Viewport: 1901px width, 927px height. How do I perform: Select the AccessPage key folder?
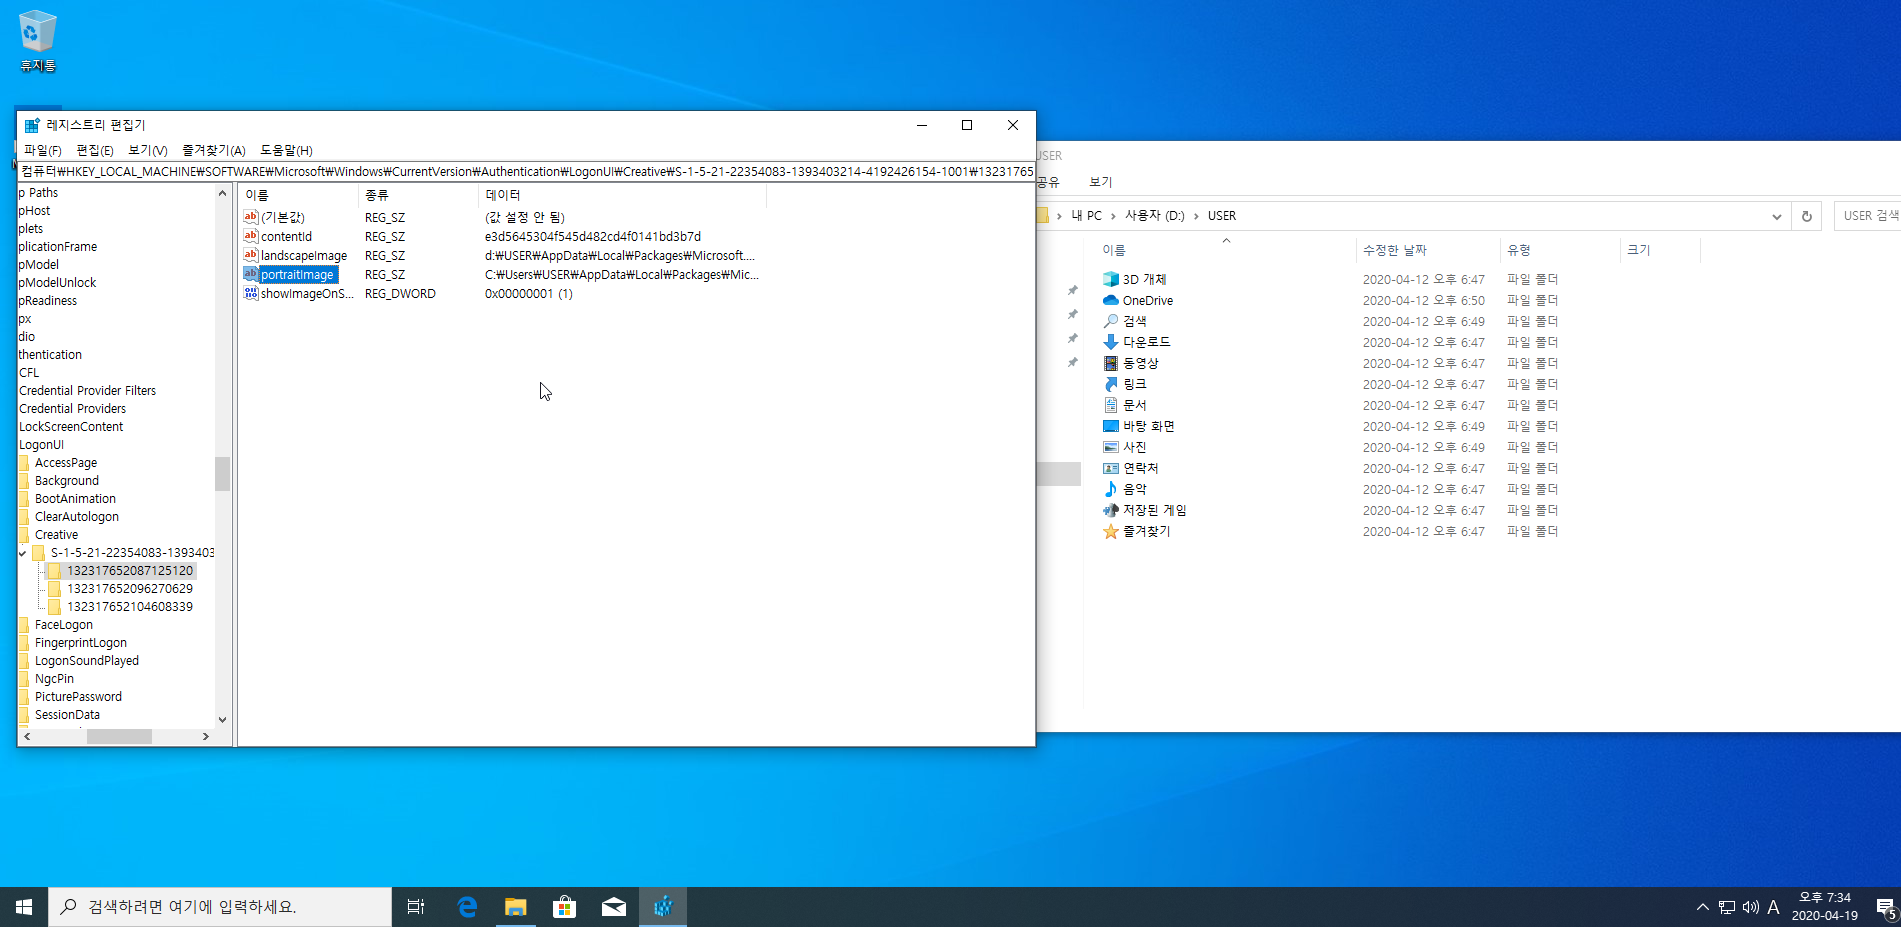coord(66,463)
